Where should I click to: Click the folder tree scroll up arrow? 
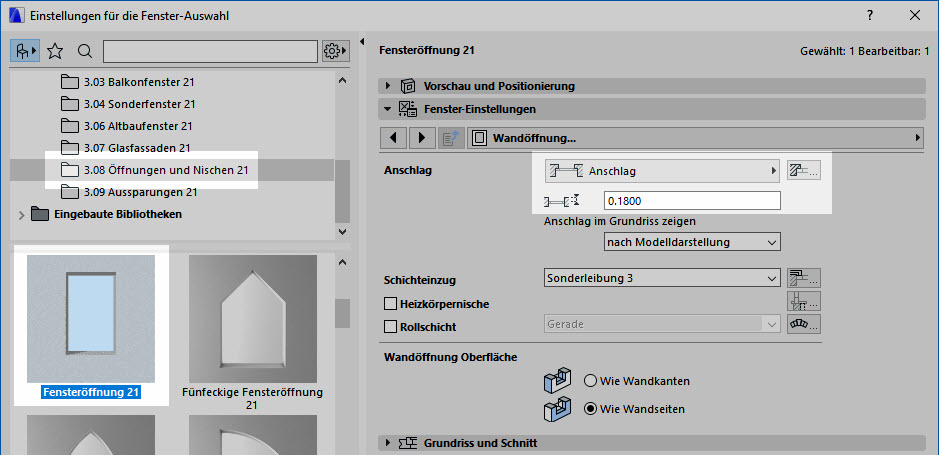pos(342,80)
